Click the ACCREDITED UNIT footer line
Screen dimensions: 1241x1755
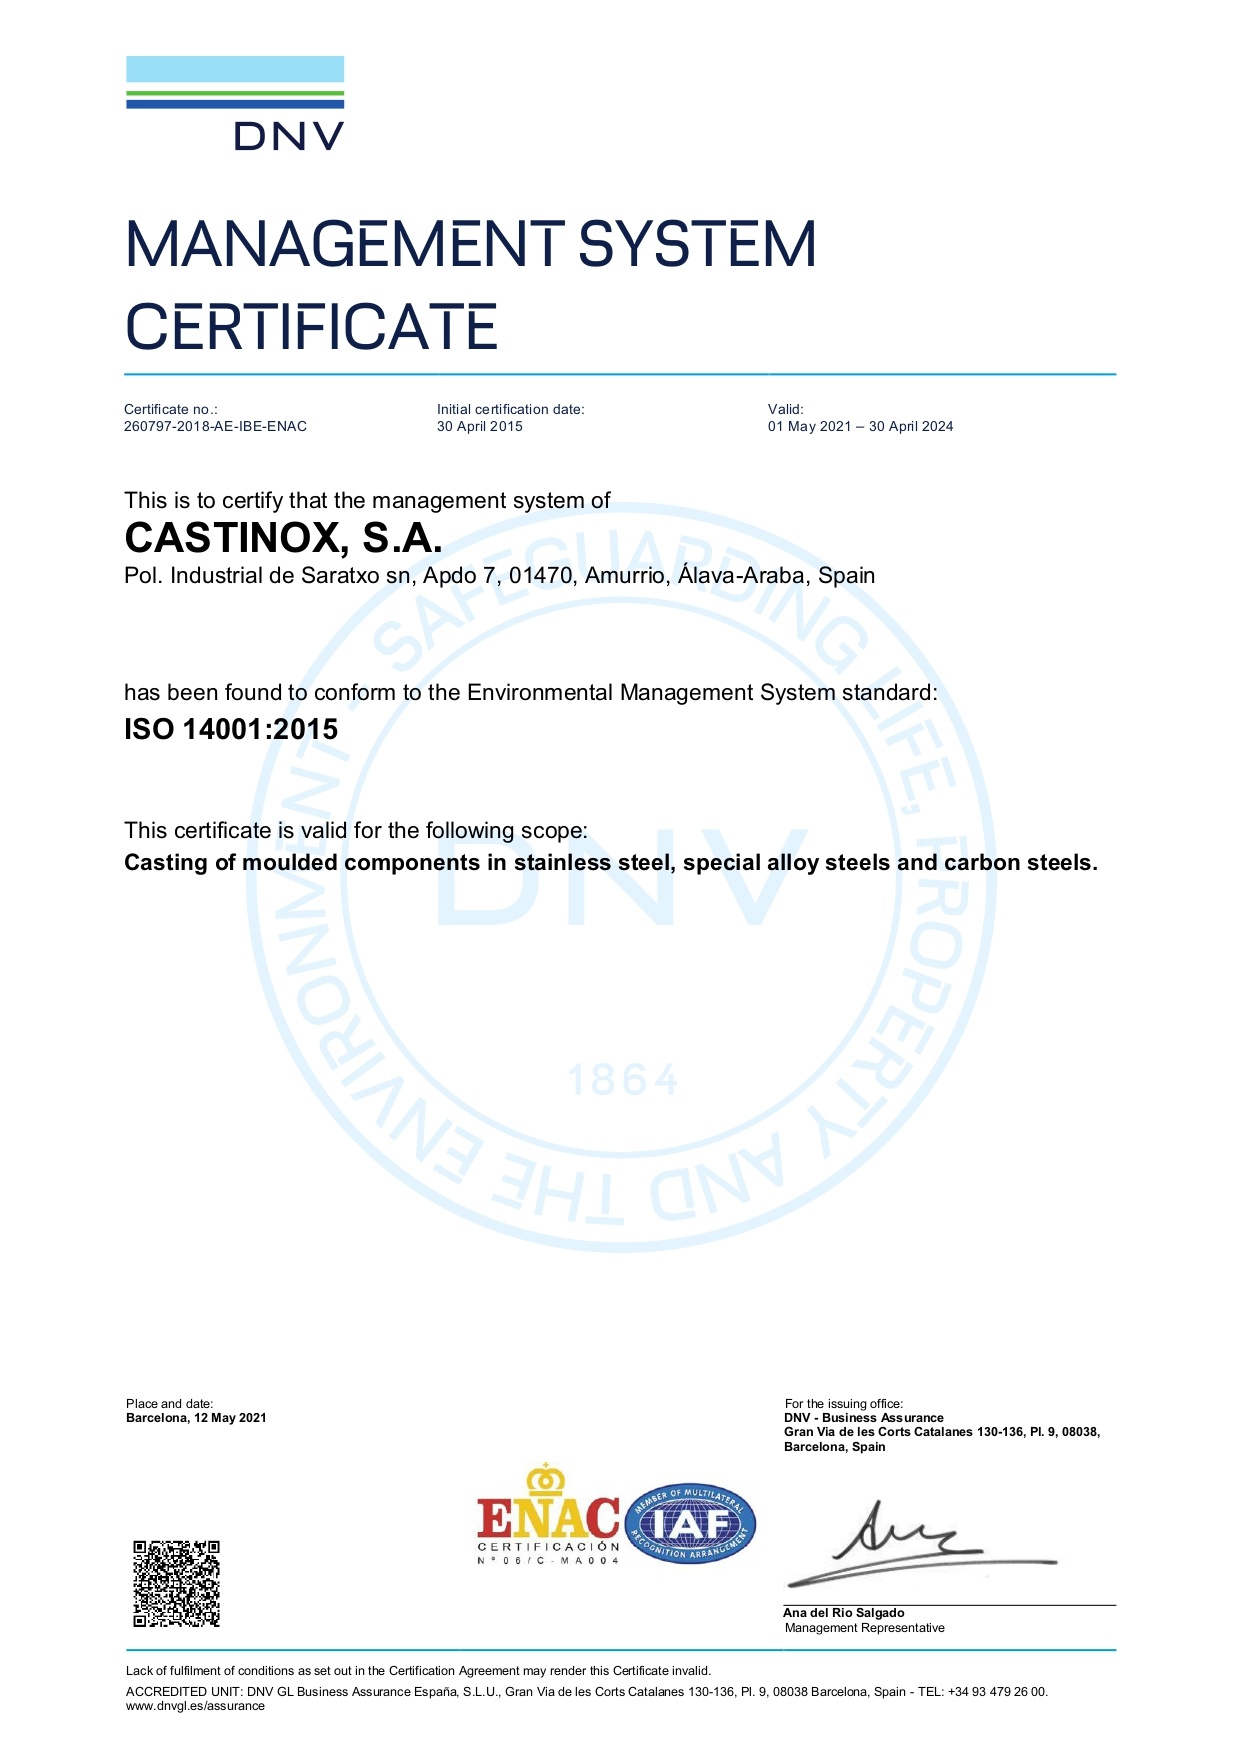587,1692
